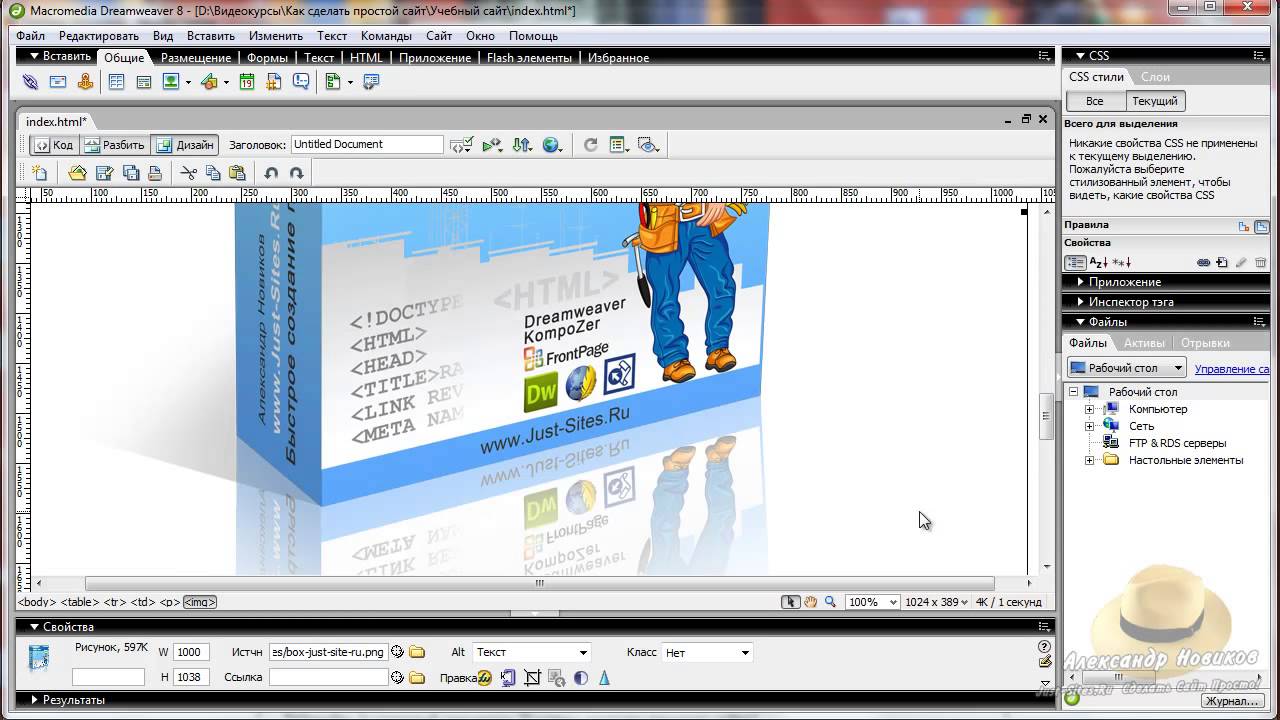Switch to the Формы insert tab
Screen dimensions: 1280x720
click(267, 58)
